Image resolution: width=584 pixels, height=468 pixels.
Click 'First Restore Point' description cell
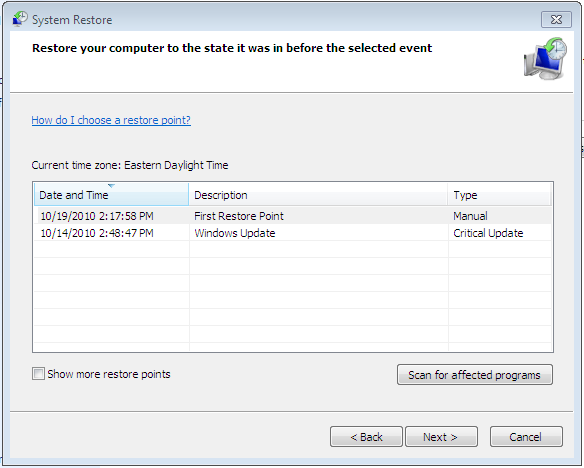click(239, 216)
